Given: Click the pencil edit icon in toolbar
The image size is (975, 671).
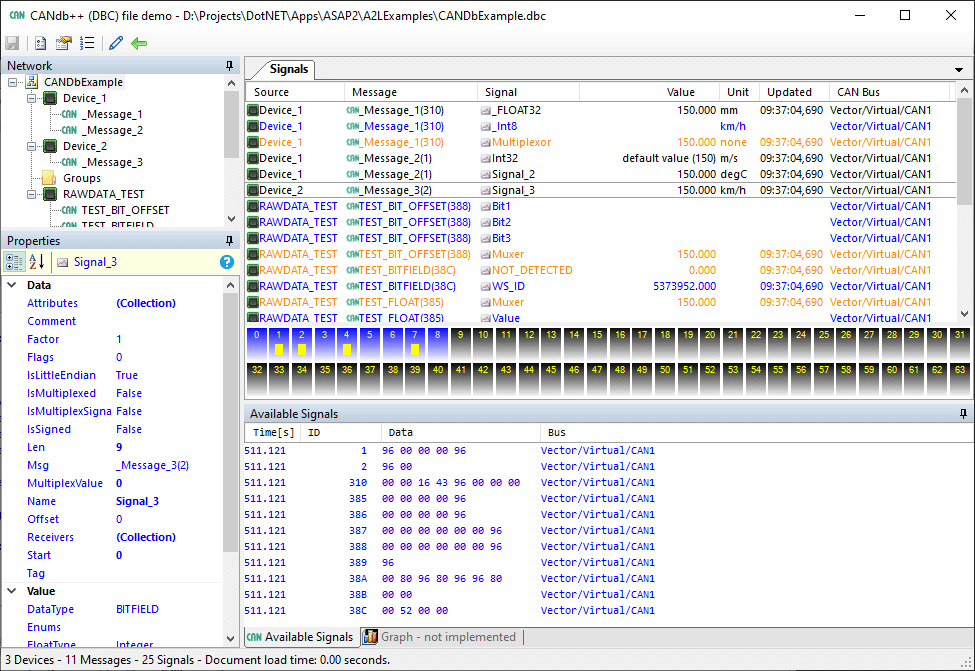Looking at the screenshot, I should click(x=116, y=43).
